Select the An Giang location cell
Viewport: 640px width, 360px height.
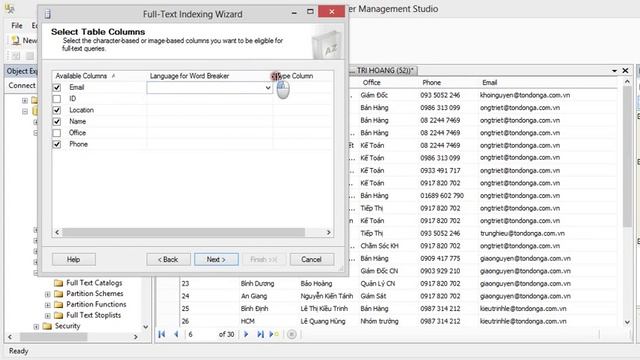pyautogui.click(x=254, y=296)
